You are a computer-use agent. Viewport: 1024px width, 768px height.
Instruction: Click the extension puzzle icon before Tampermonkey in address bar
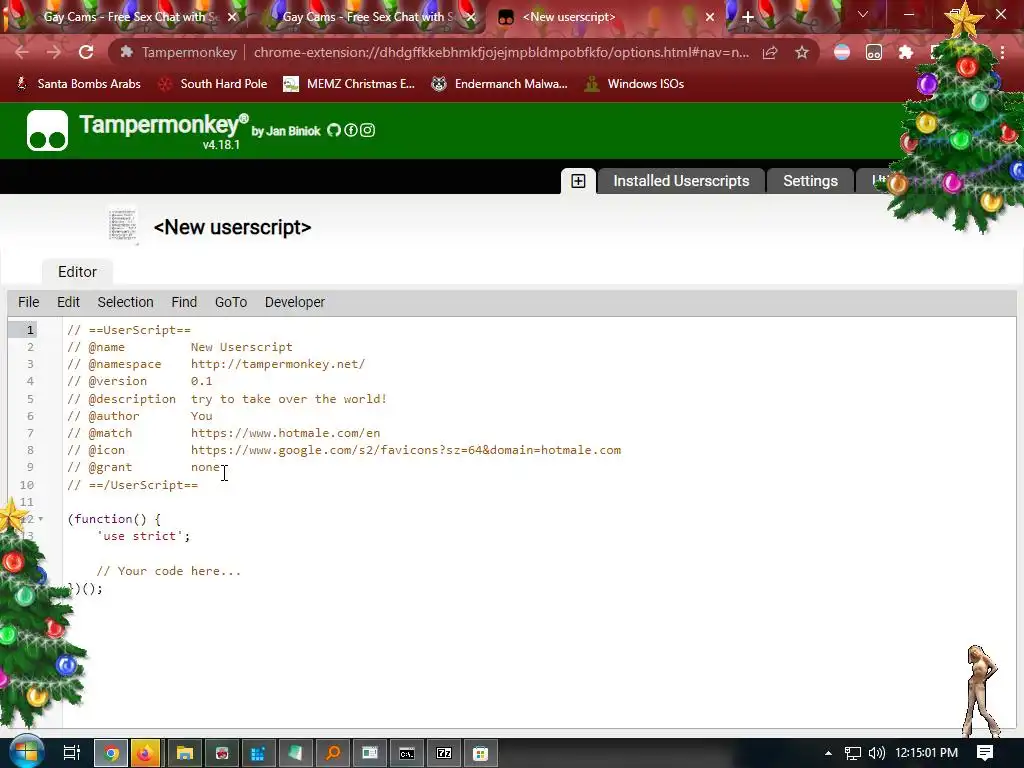[127, 52]
